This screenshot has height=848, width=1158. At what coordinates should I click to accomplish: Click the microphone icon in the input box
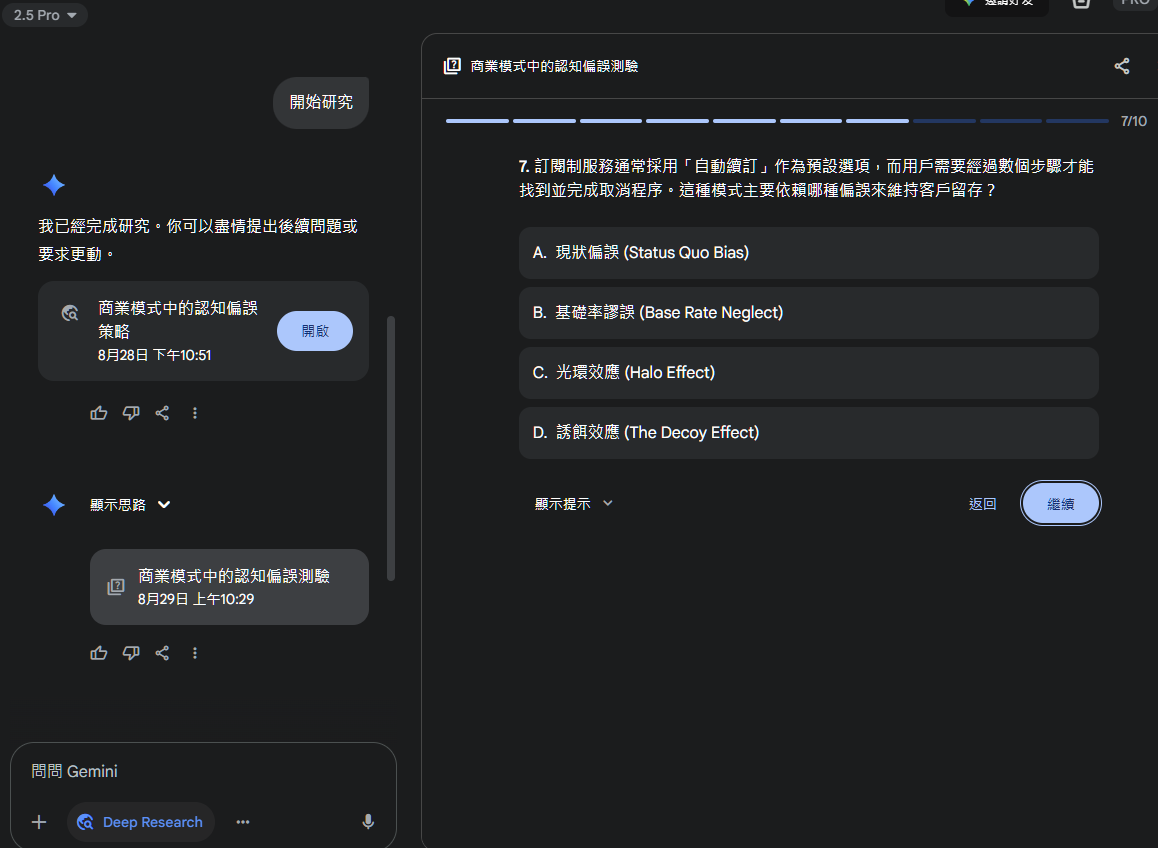pyautogui.click(x=368, y=822)
